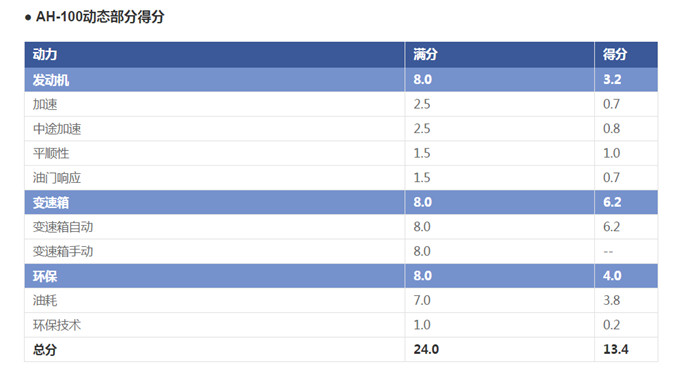
Task: Click the 油耗 row label
Action: click(x=45, y=301)
